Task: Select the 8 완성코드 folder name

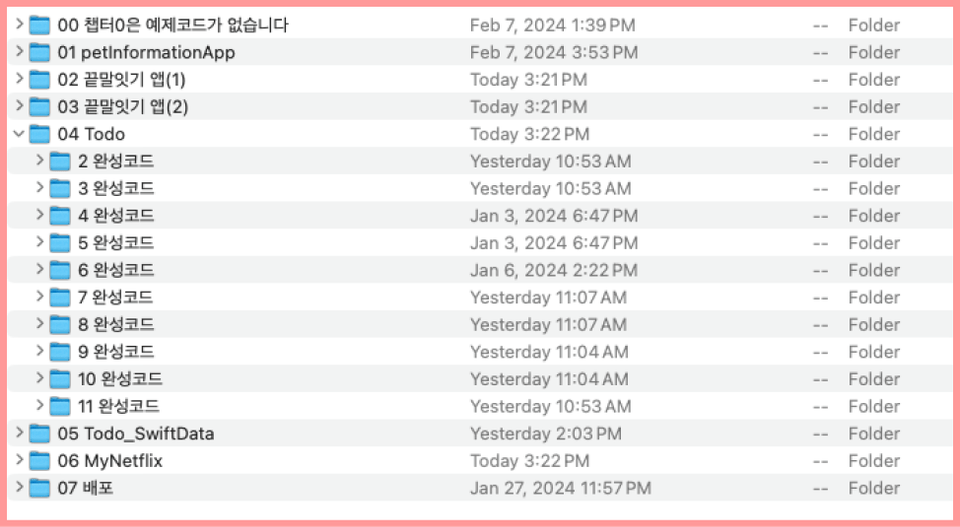Action: point(116,325)
